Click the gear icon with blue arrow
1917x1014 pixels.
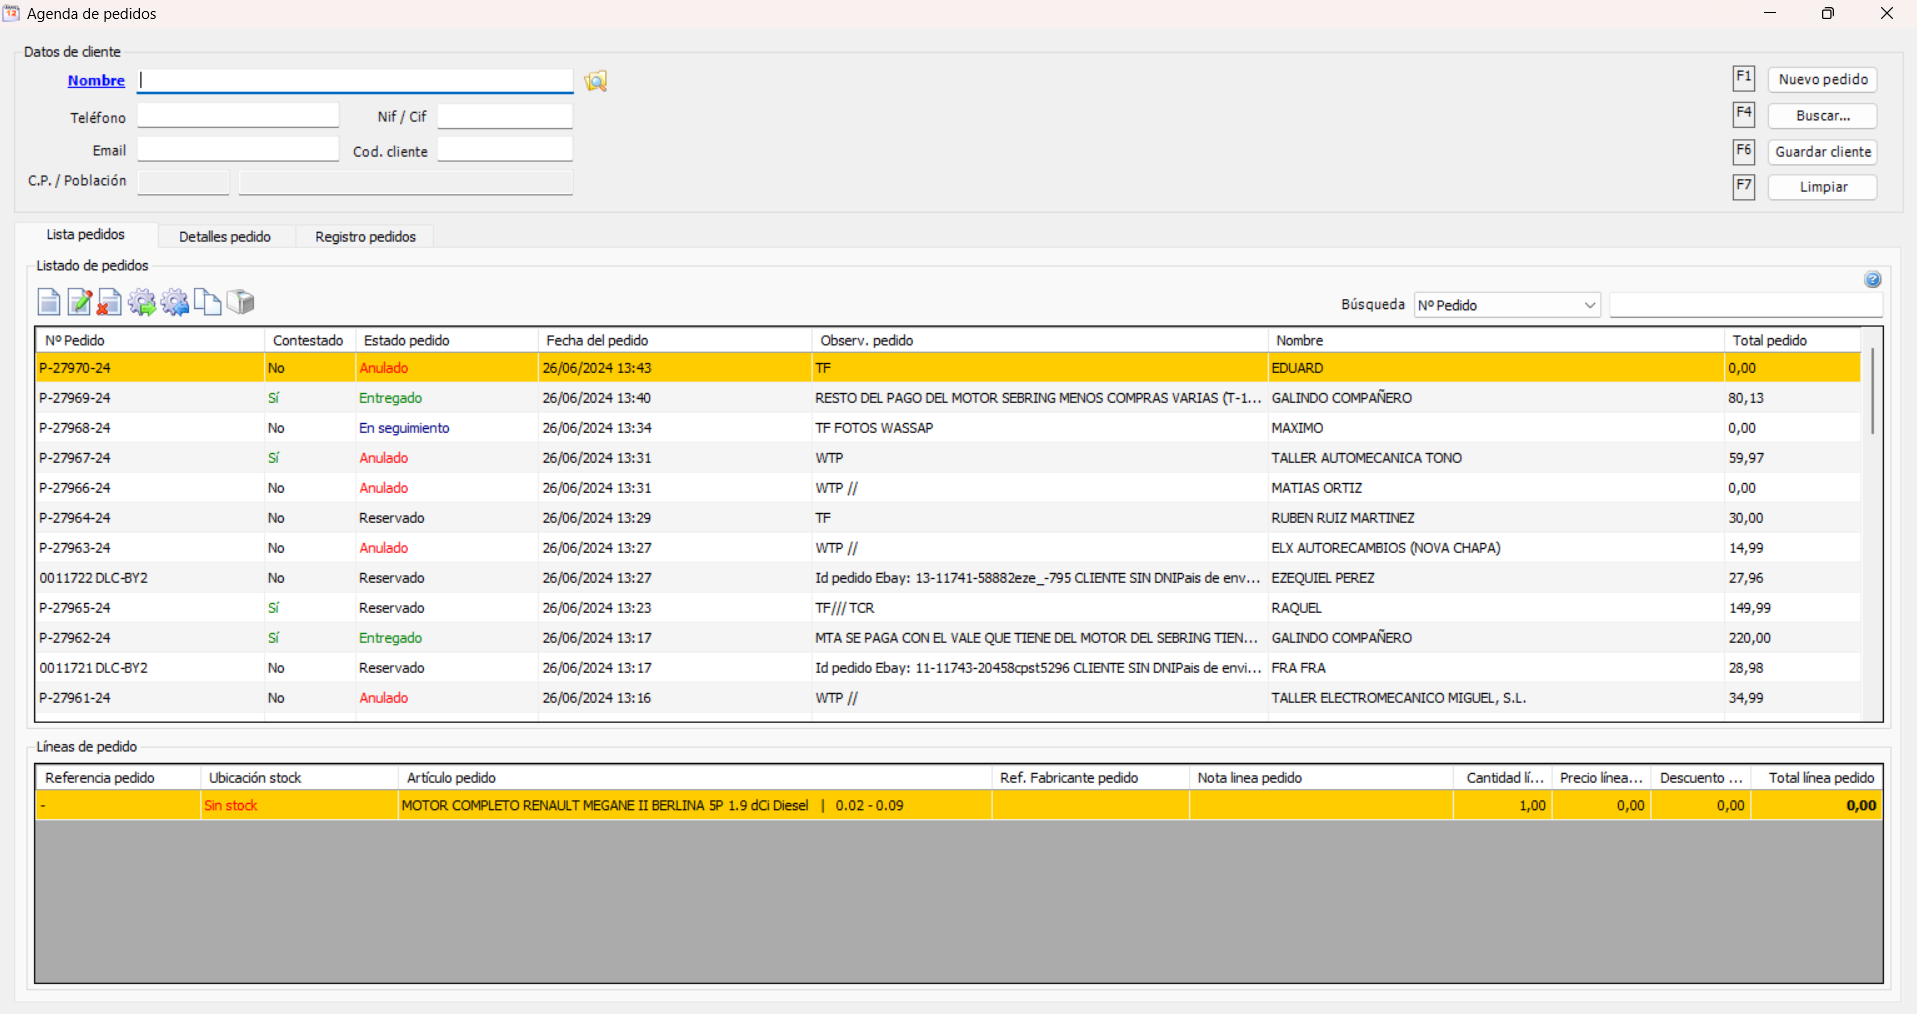pos(175,302)
